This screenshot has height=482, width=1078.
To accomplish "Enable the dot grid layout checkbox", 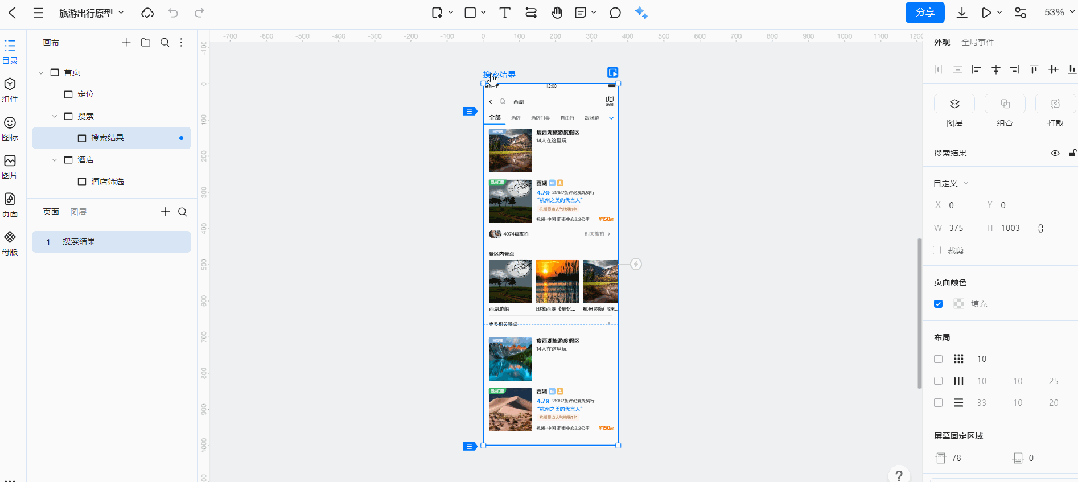I will tap(938, 359).
